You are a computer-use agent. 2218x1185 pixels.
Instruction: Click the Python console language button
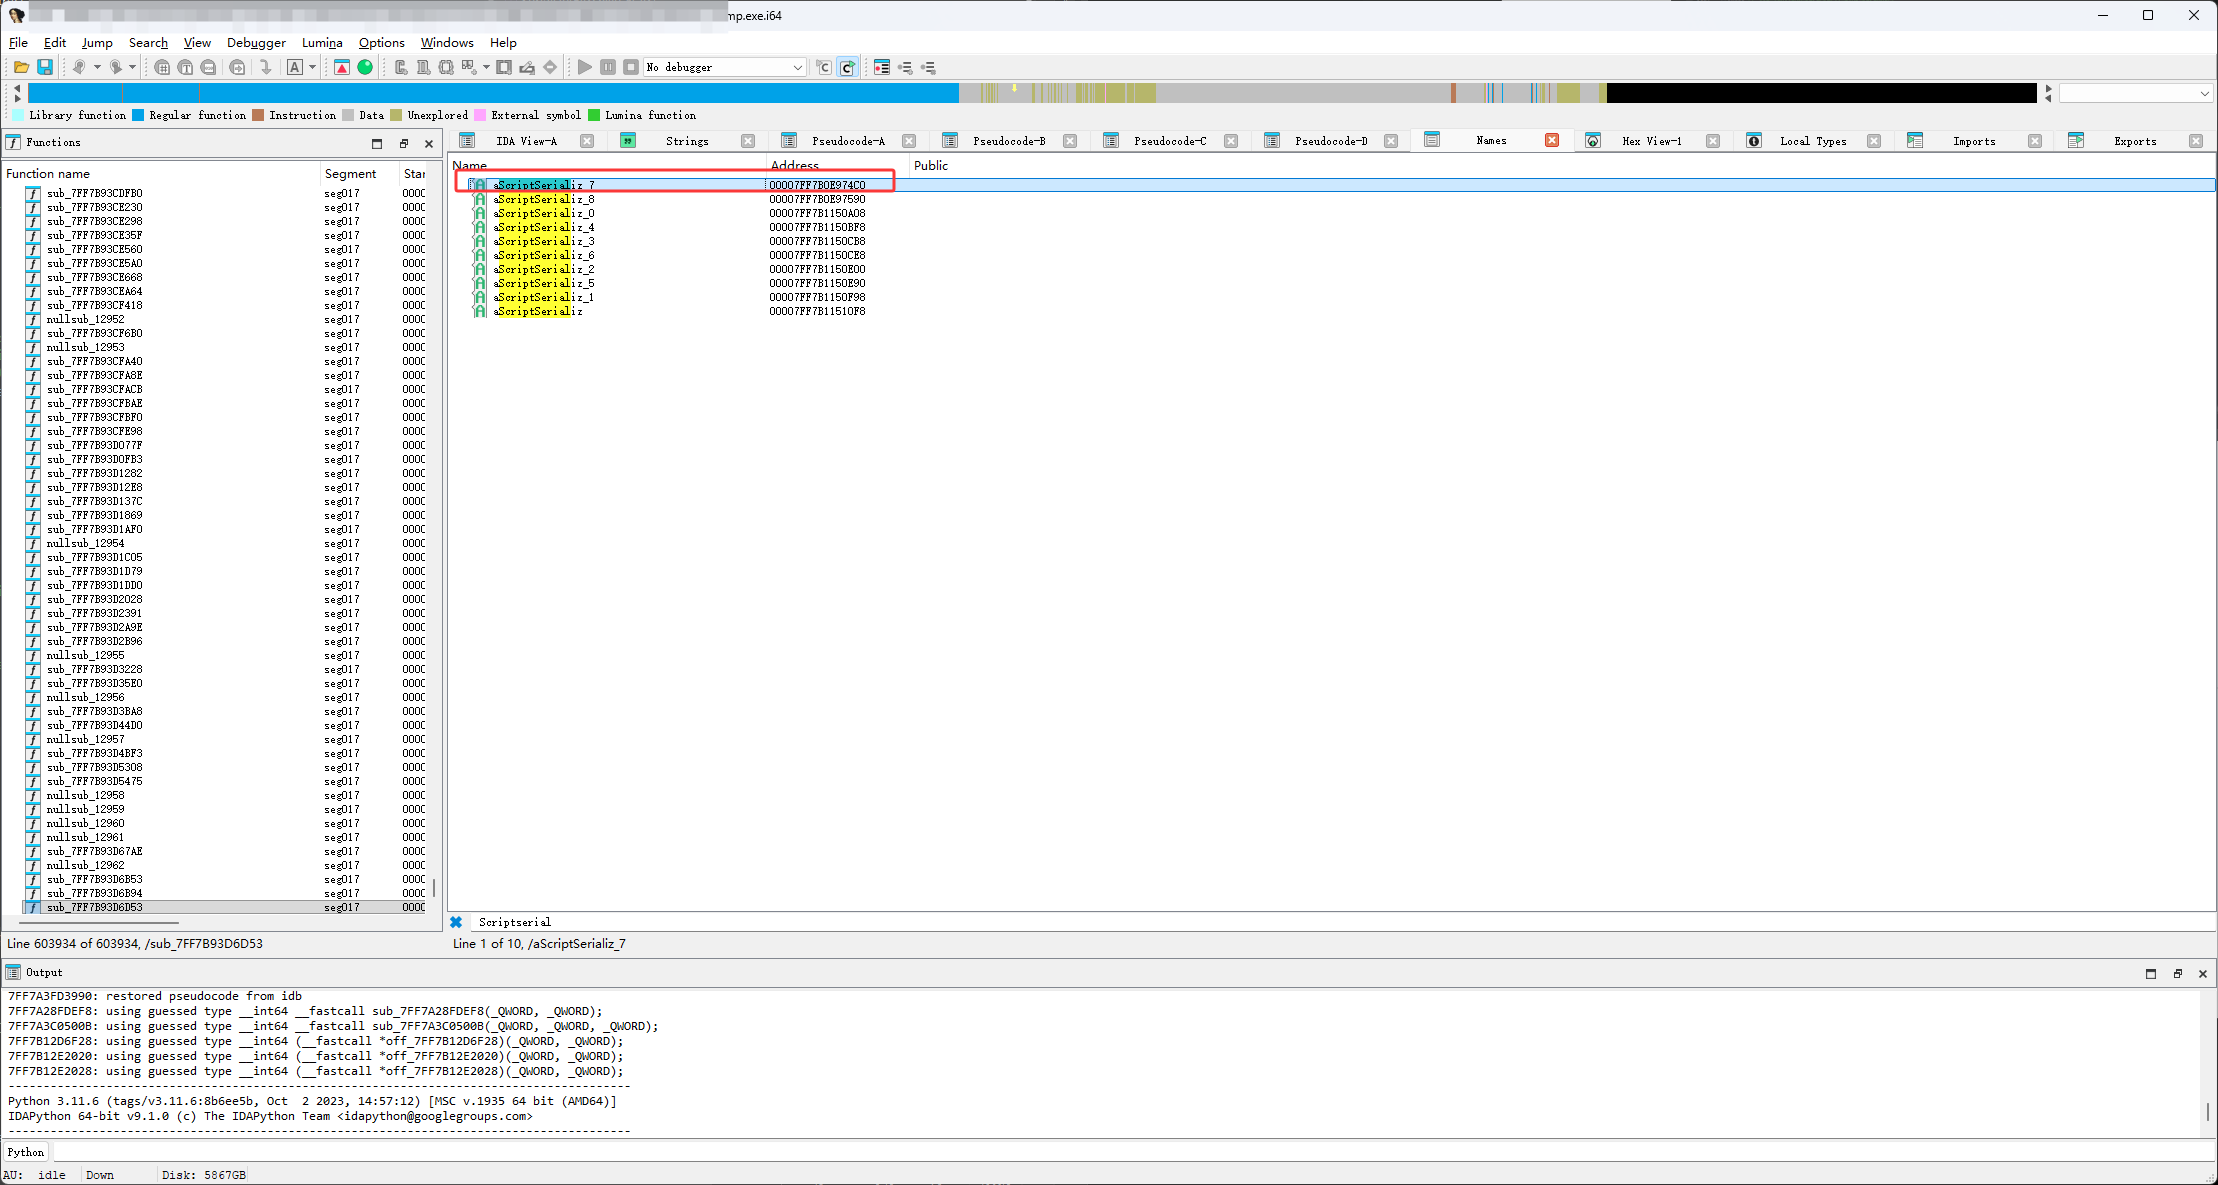coord(26,1152)
